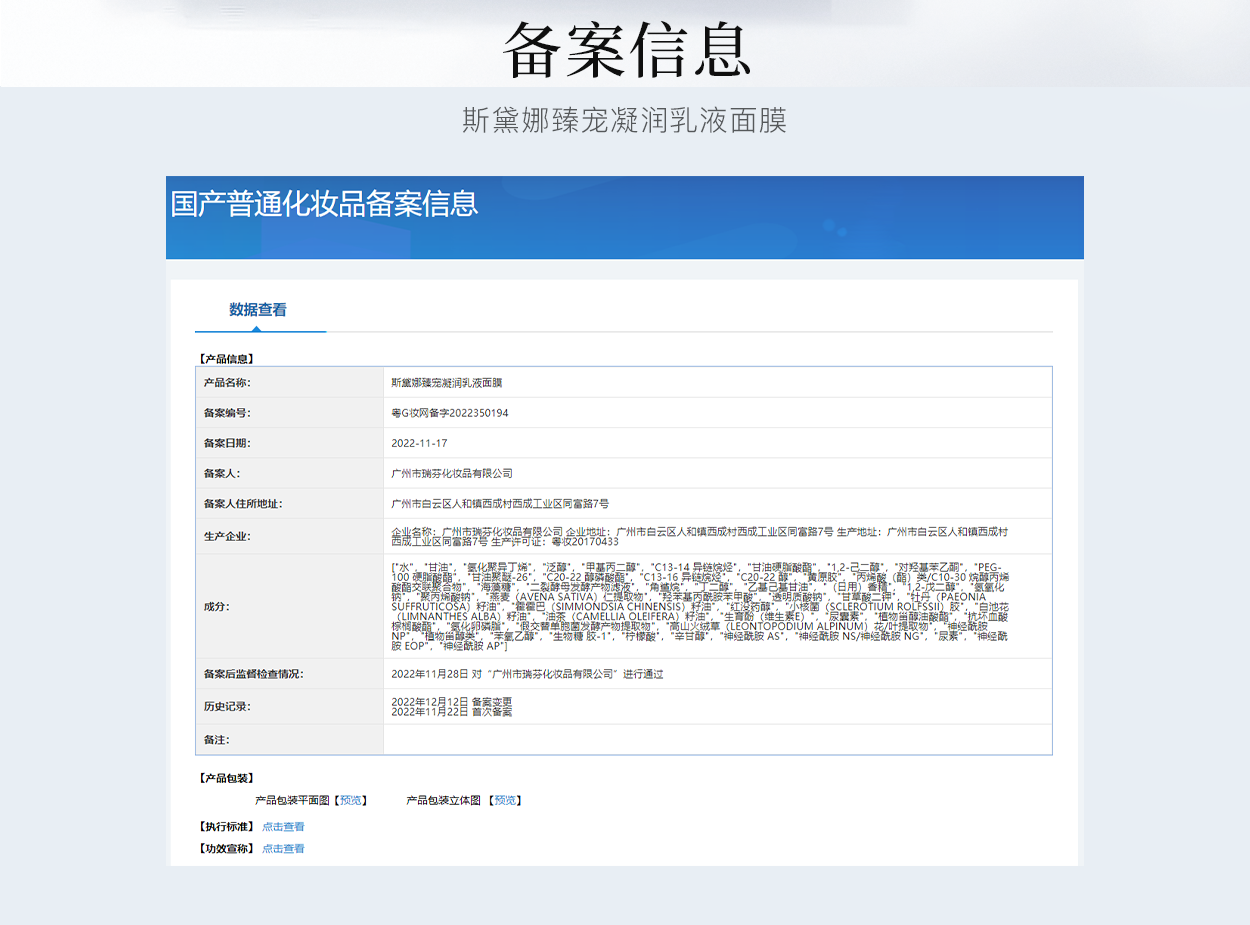Click the 成分 ingredients list text
The image size is (1250, 925).
[700, 606]
